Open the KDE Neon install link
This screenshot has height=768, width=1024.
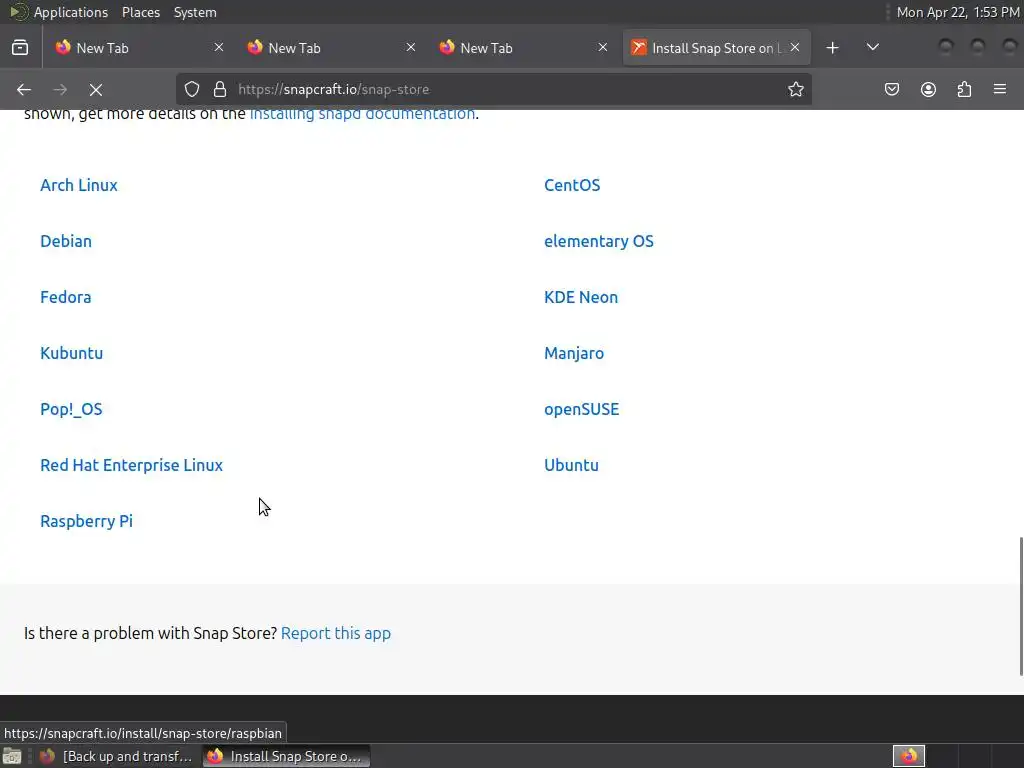click(581, 297)
